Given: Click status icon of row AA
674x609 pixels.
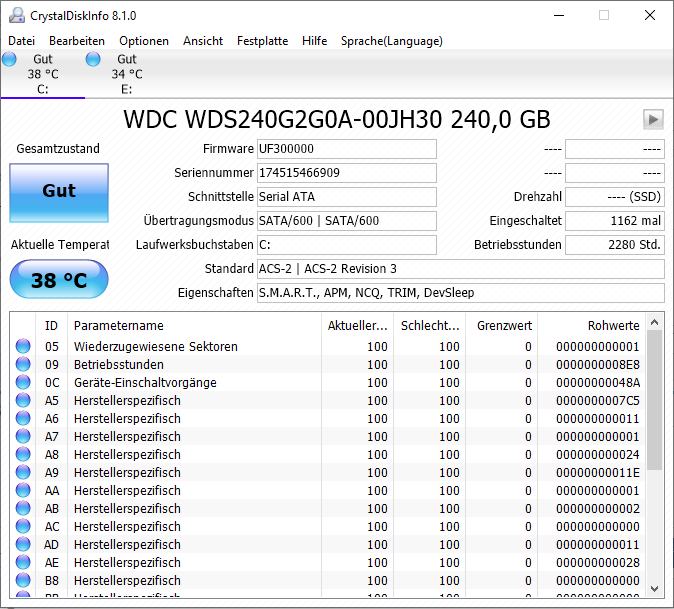Looking at the screenshot, I should click(23, 491).
